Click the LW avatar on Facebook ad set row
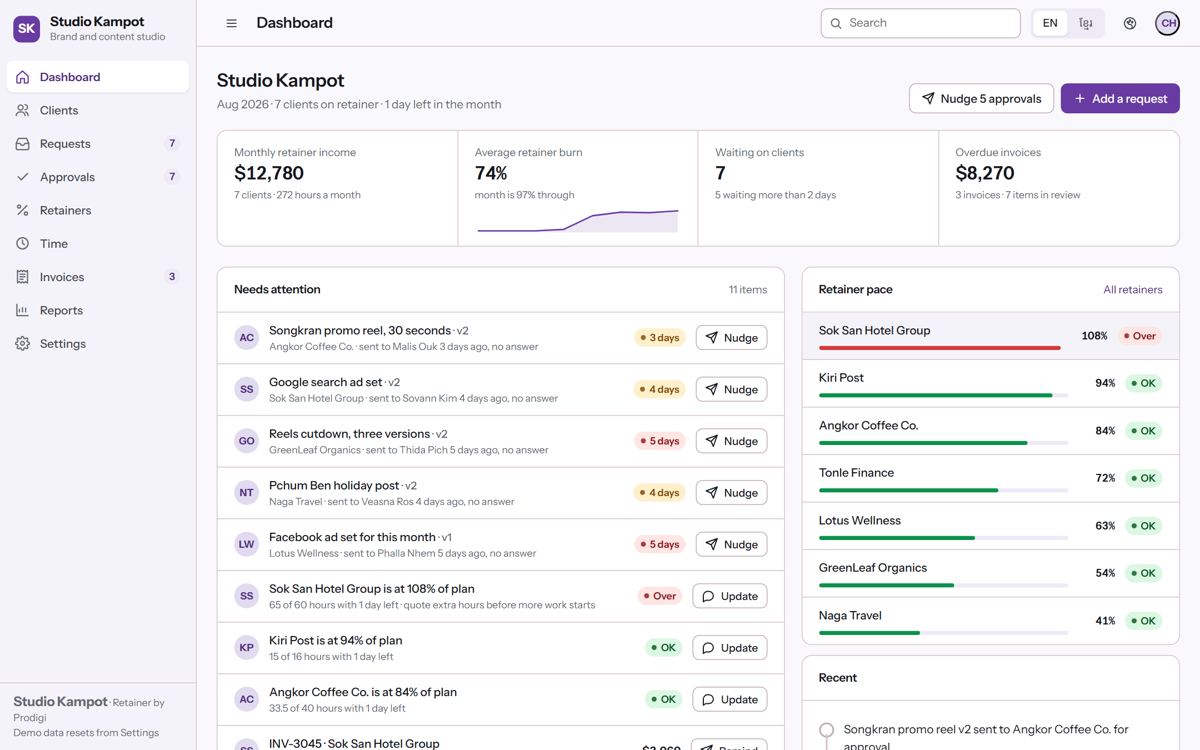The width and height of the screenshot is (1200, 750). (x=246, y=544)
